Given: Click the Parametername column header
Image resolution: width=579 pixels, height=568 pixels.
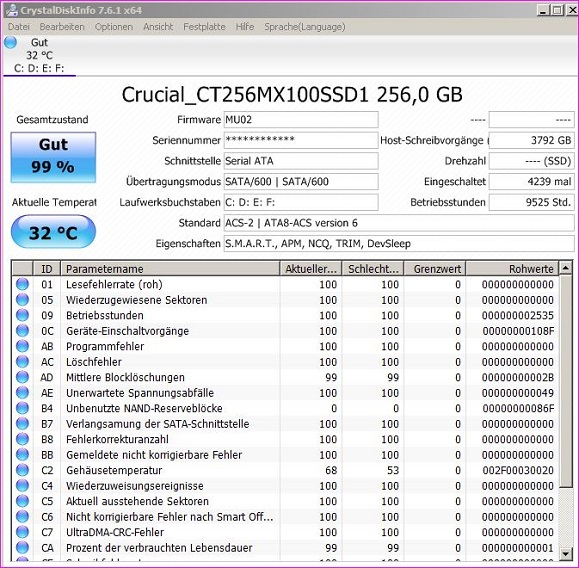Looking at the screenshot, I should click(170, 269).
